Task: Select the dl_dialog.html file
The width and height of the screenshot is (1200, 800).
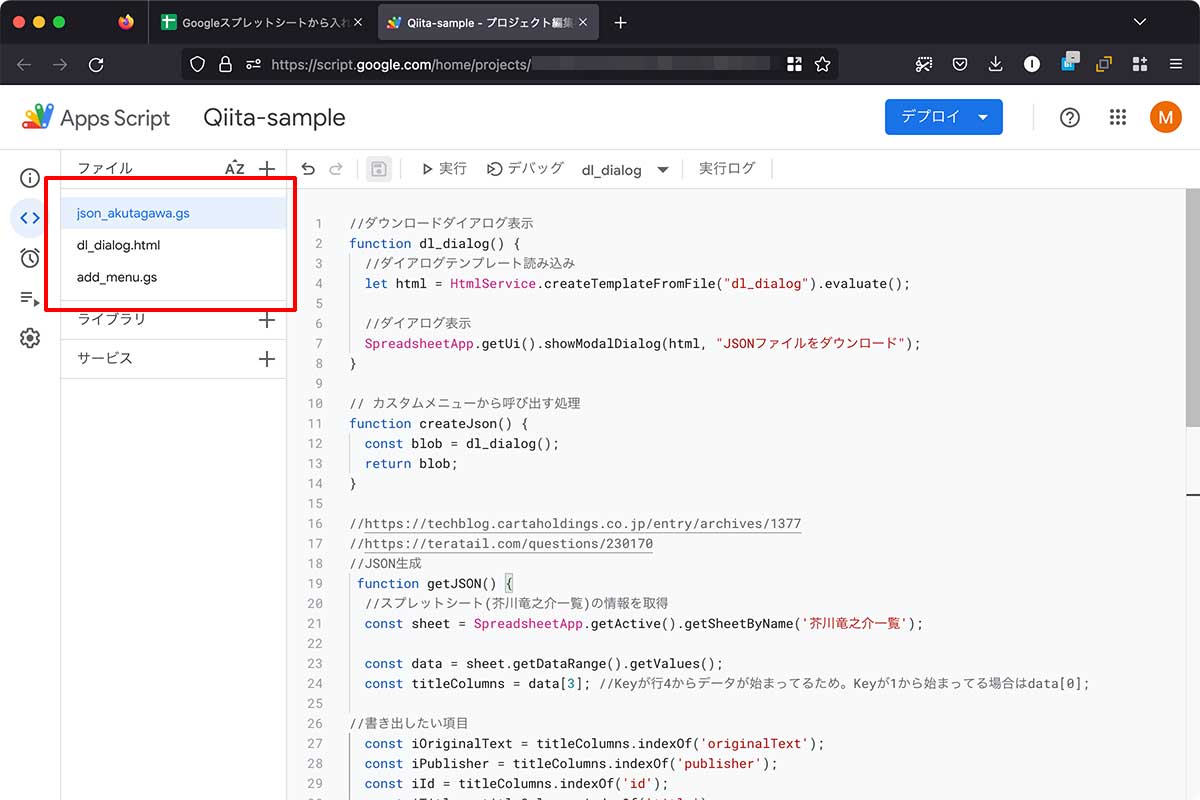Action: pyautogui.click(x=117, y=245)
